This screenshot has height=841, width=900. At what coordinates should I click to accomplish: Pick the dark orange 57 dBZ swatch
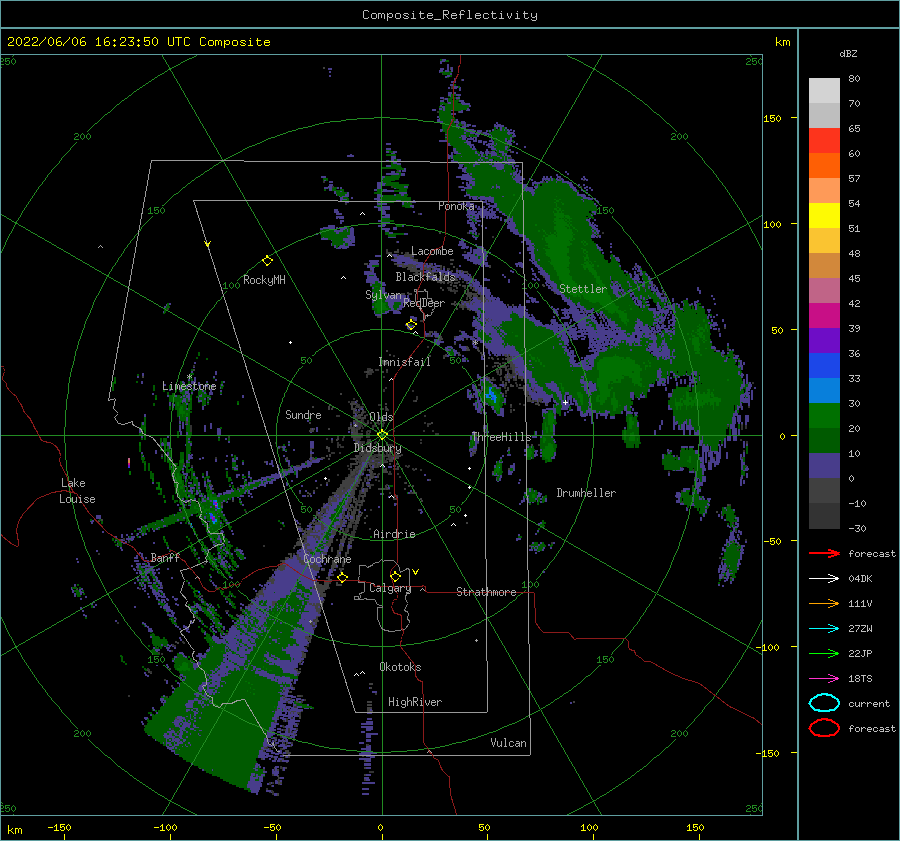(824, 166)
